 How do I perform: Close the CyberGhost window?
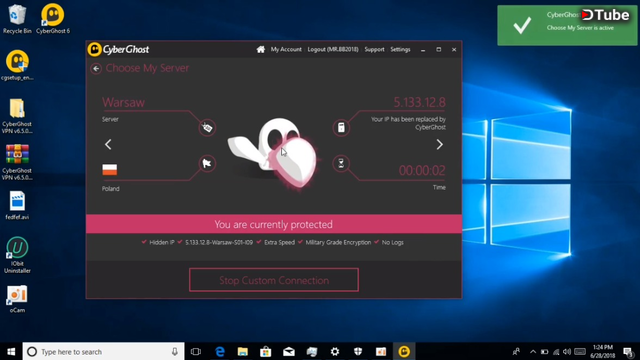(x=454, y=50)
